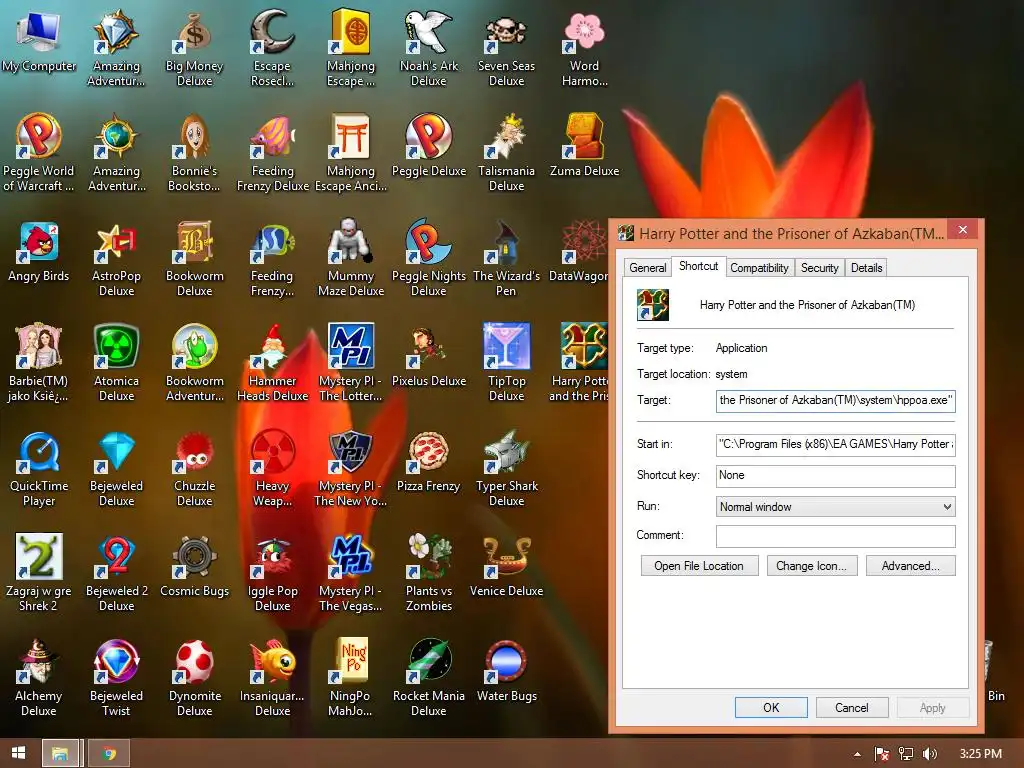The width and height of the screenshot is (1024, 768).
Task: Select Venice Deluxe gondola icon
Action: 506,556
